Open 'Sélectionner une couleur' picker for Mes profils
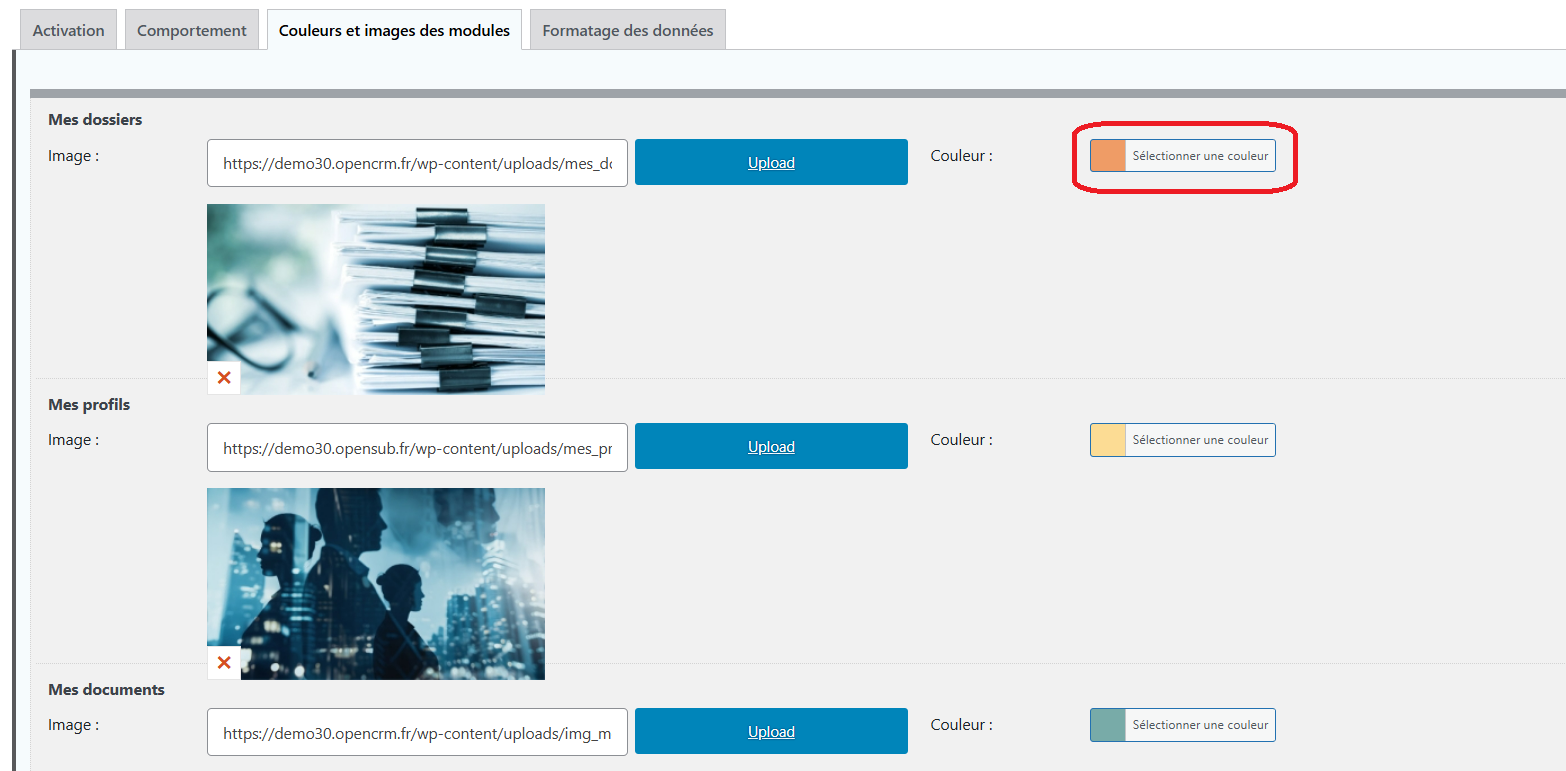This screenshot has height=771, width=1566. 1200,440
